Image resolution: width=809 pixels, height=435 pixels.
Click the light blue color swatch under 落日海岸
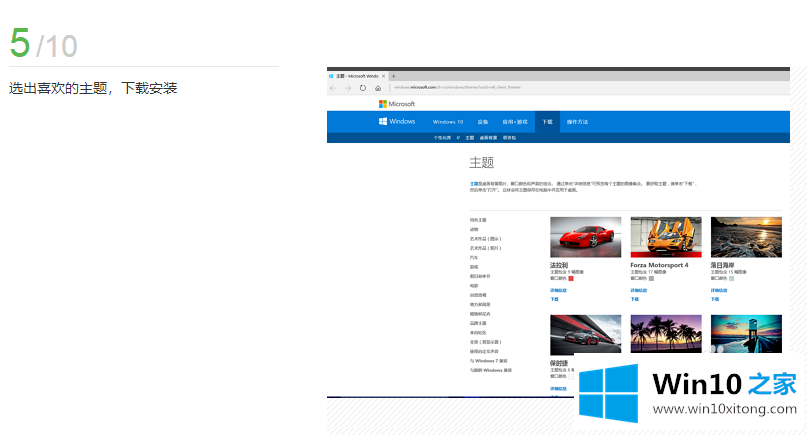click(731, 278)
